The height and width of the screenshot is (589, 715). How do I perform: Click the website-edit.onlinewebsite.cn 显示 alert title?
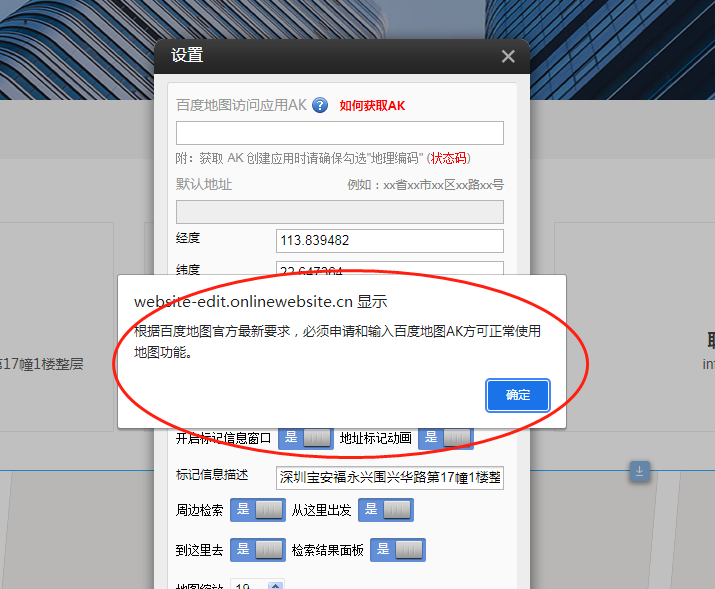click(x=260, y=302)
